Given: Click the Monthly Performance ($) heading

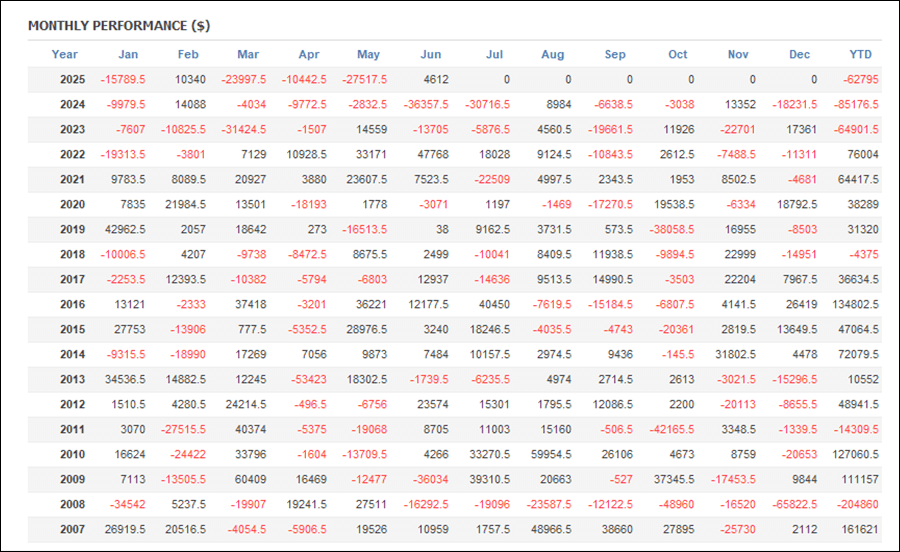Looking at the screenshot, I should [x=119, y=26].
